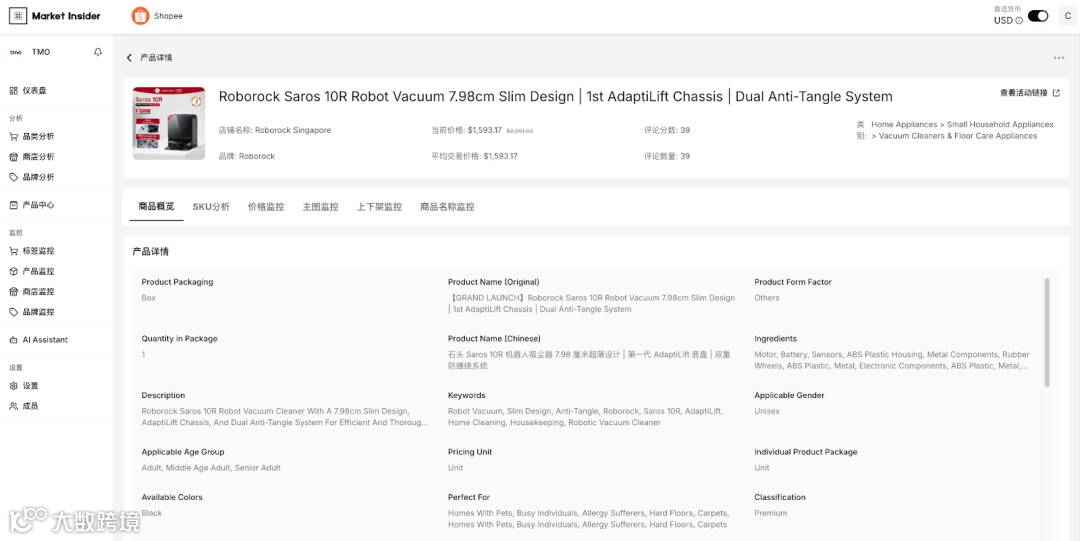Click the notification bell icon
Screen dimensions: 1080x541
tap(98, 52)
